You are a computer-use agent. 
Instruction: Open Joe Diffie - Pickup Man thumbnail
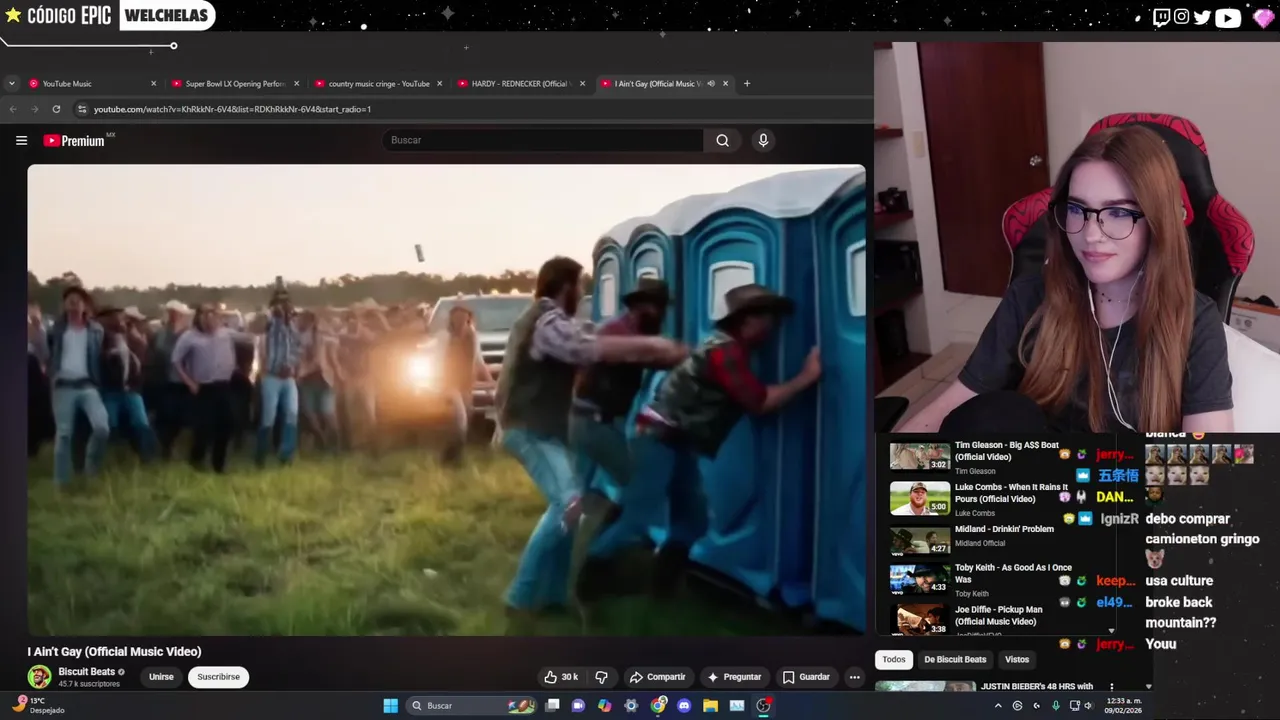(x=919, y=620)
